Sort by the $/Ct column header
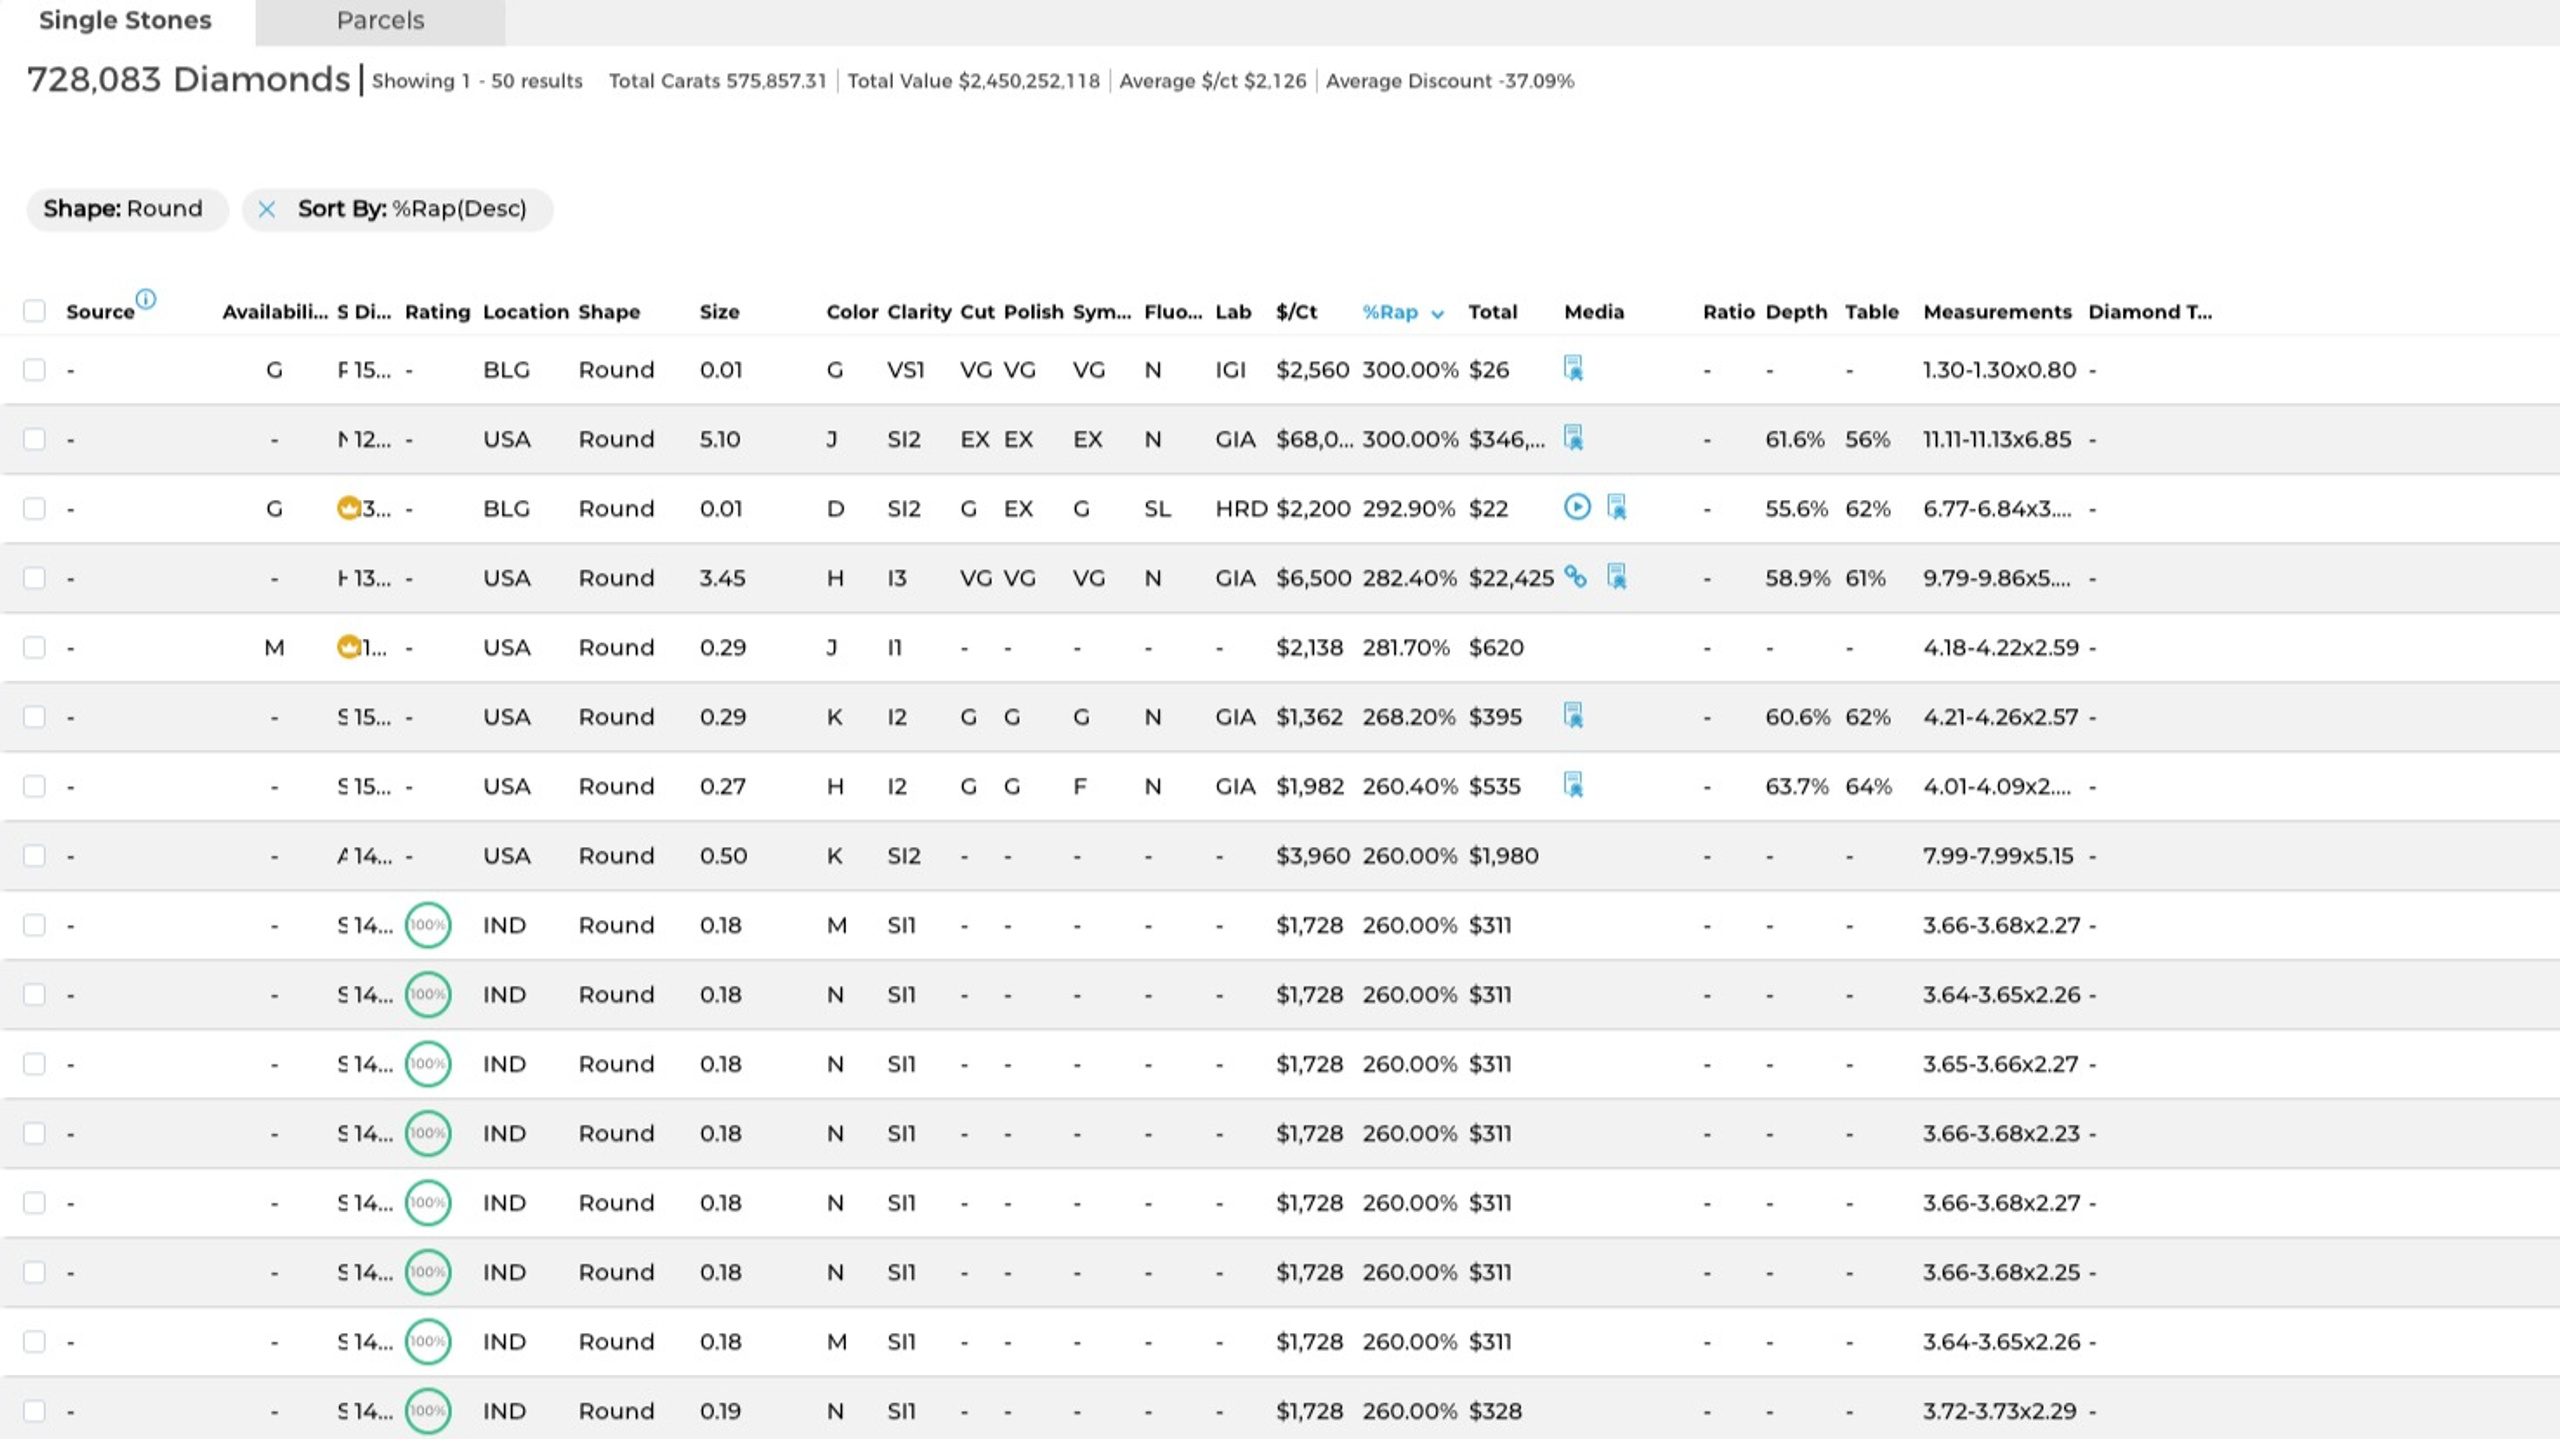Screen dimensions: 2560x1439 point(1296,312)
